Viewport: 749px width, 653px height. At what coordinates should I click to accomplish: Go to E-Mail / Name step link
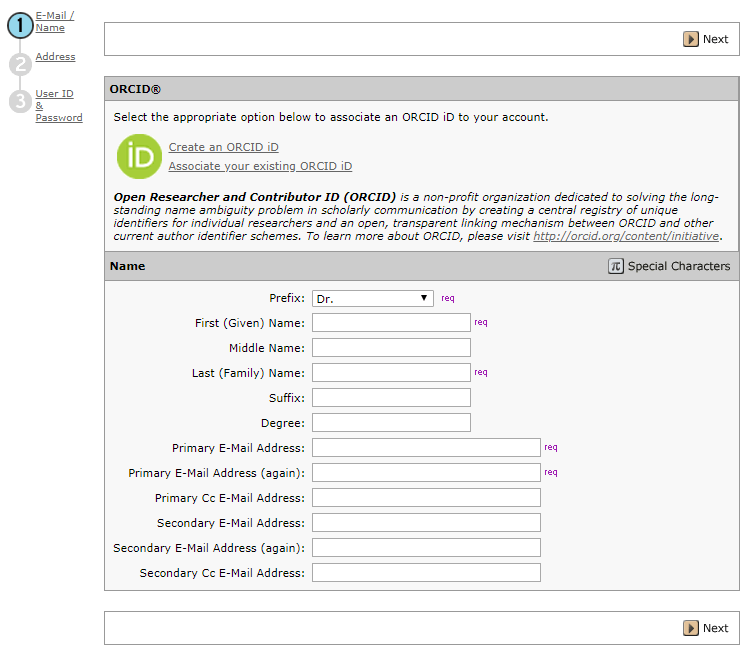pos(54,22)
